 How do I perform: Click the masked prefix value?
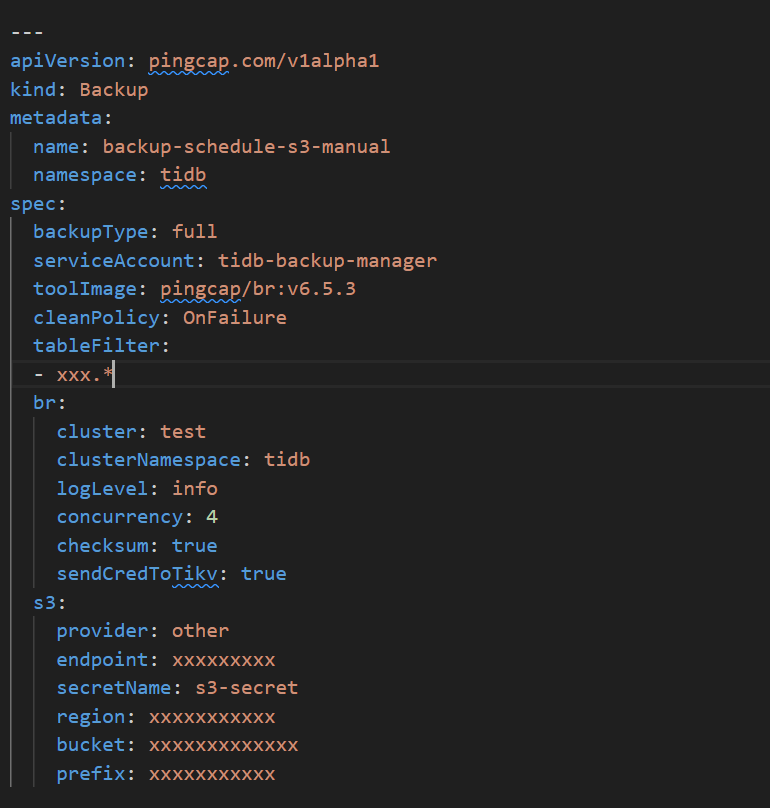click(x=212, y=773)
